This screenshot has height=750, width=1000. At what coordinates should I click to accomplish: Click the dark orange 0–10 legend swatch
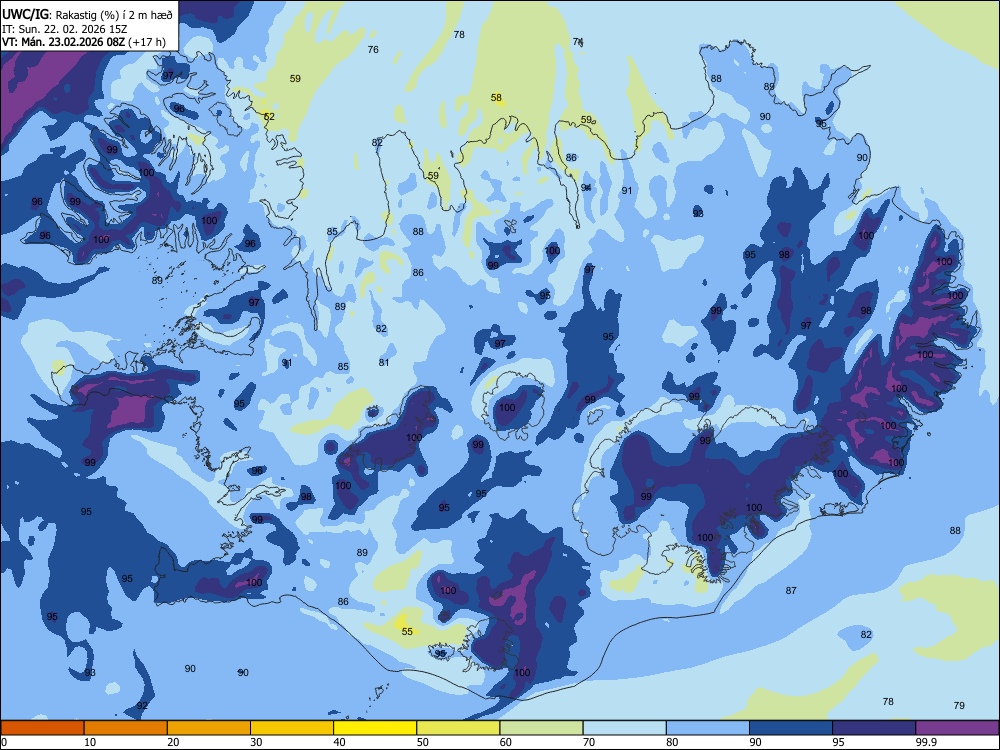[x=42, y=728]
